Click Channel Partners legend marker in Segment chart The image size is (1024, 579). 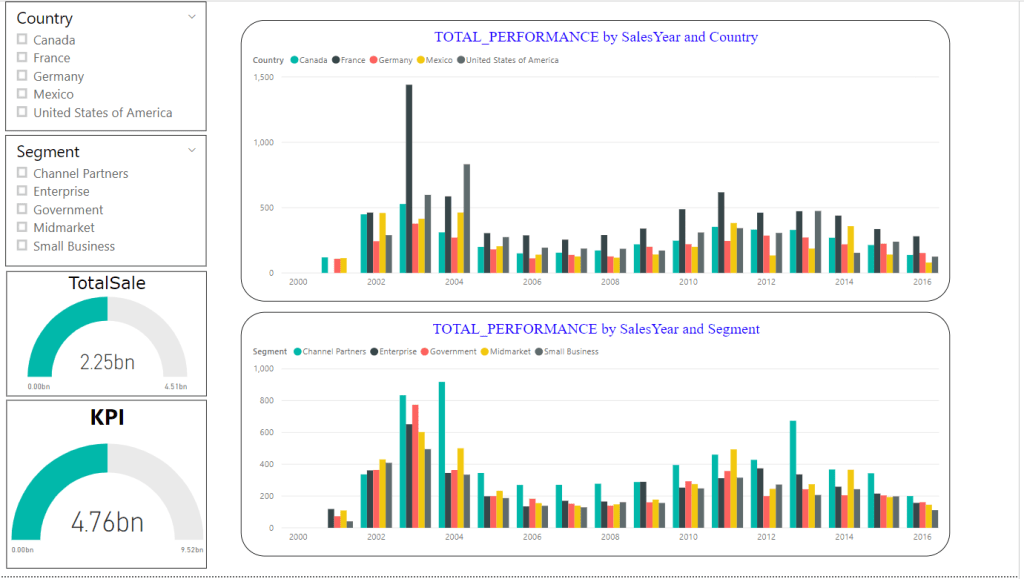pyautogui.click(x=296, y=352)
